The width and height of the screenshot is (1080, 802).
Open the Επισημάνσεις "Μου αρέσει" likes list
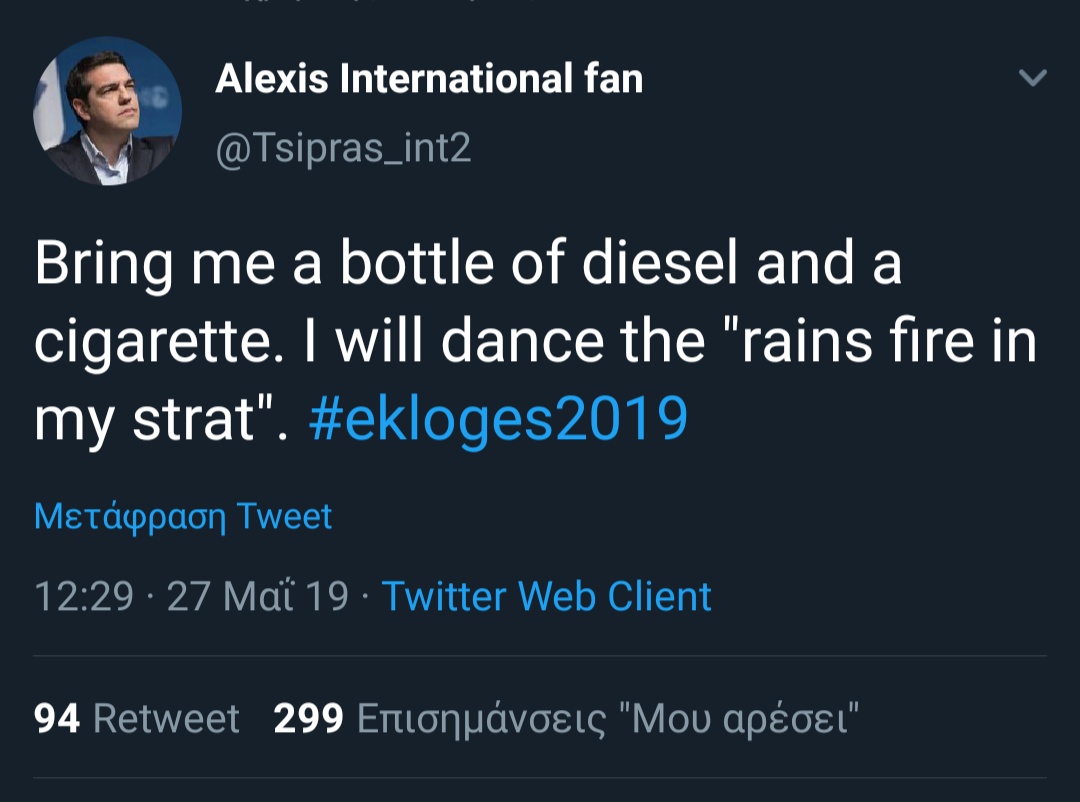pyautogui.click(x=608, y=718)
